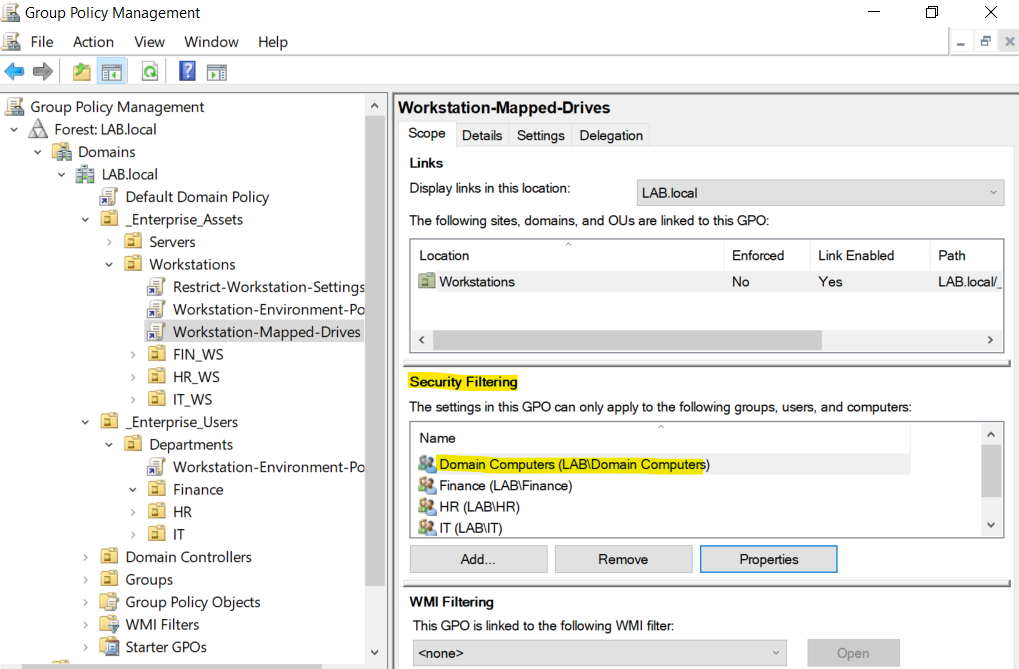Toggle the Show/Hide Console Tree icon

tap(111, 72)
